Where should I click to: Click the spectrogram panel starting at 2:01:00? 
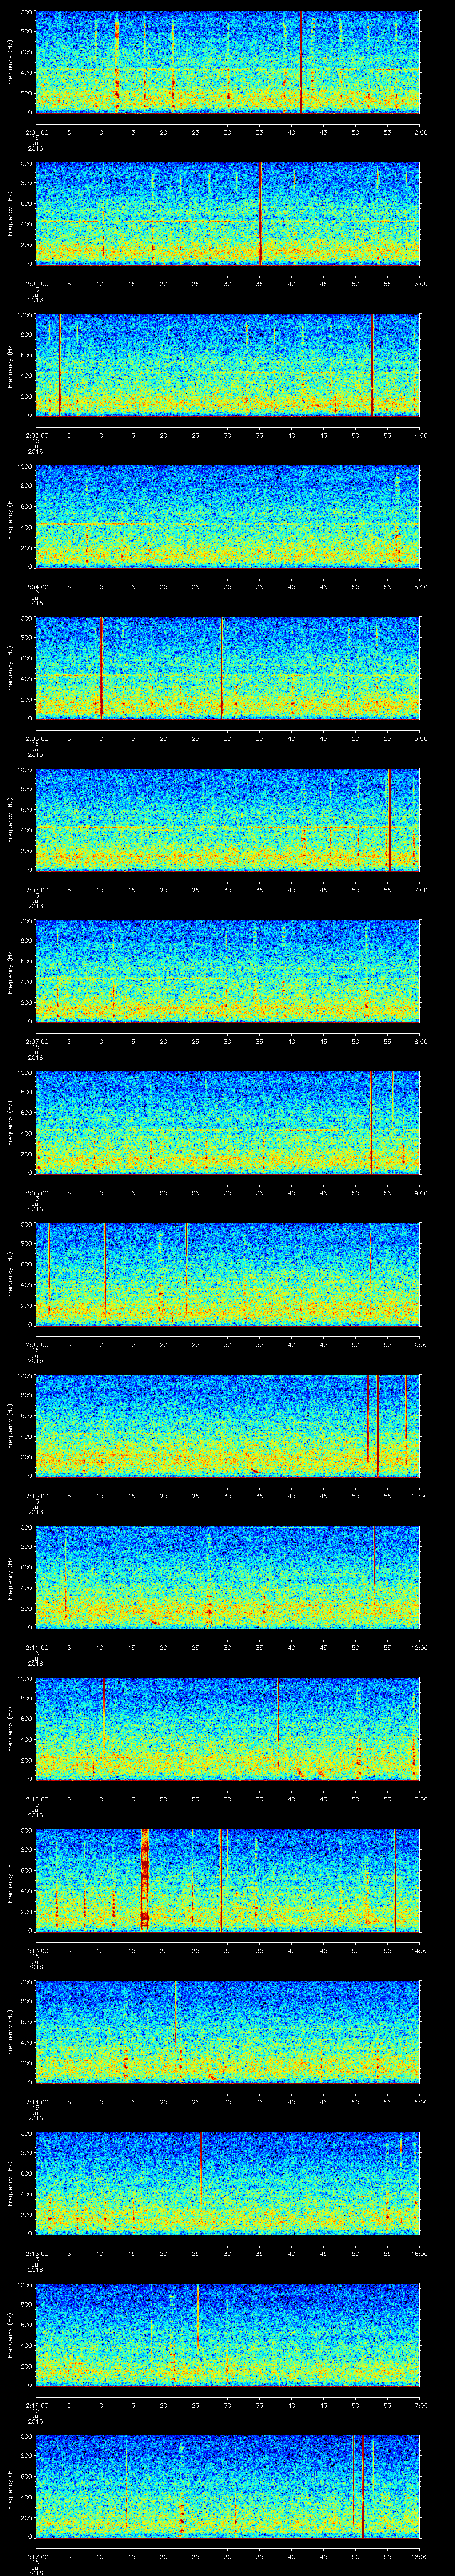pyautogui.click(x=227, y=62)
